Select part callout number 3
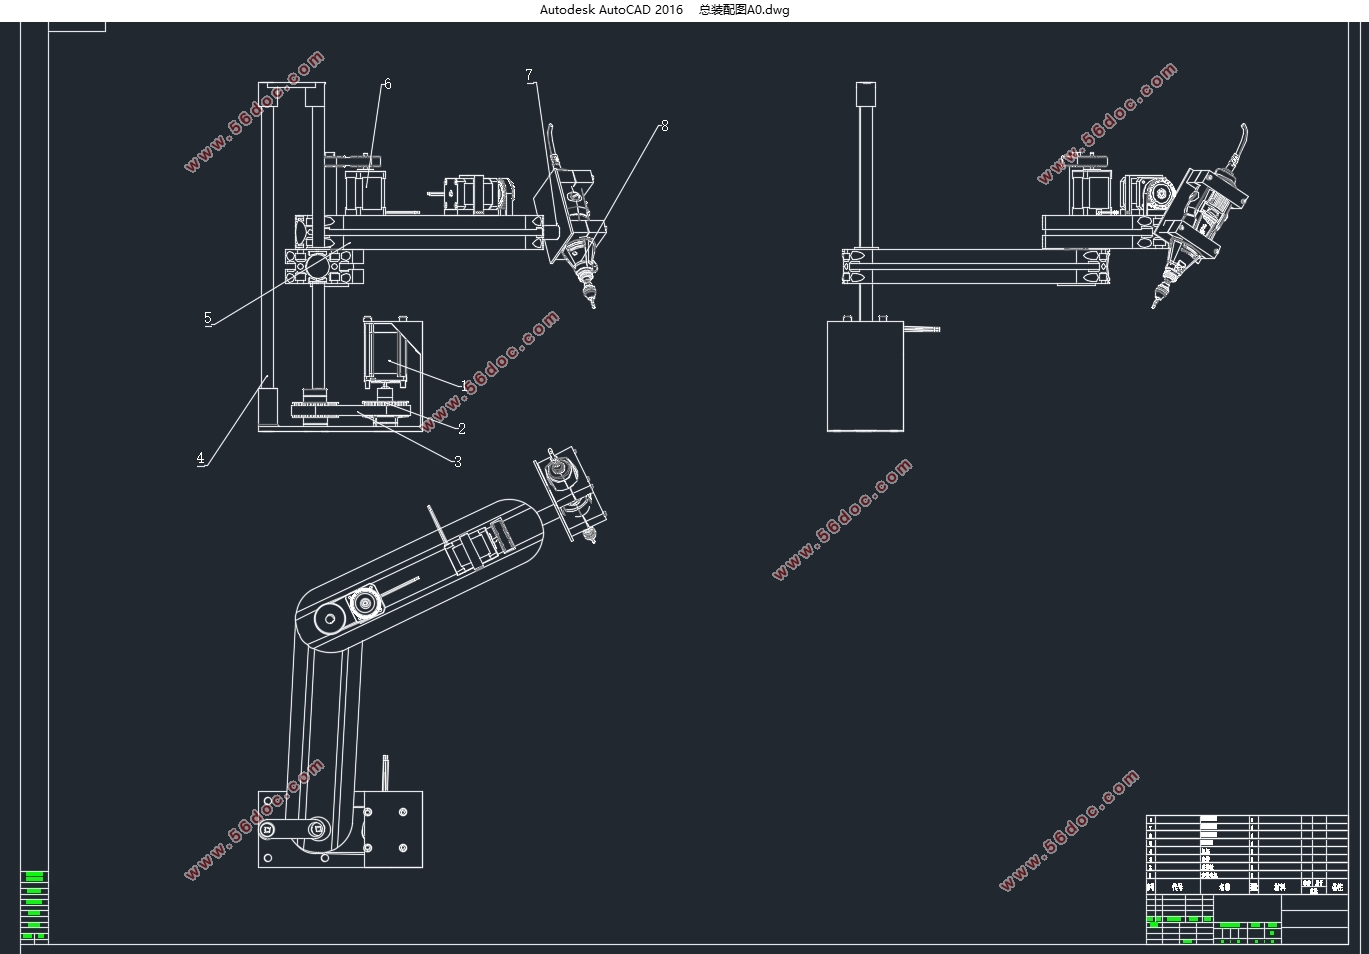The height and width of the screenshot is (954, 1369). [x=458, y=461]
